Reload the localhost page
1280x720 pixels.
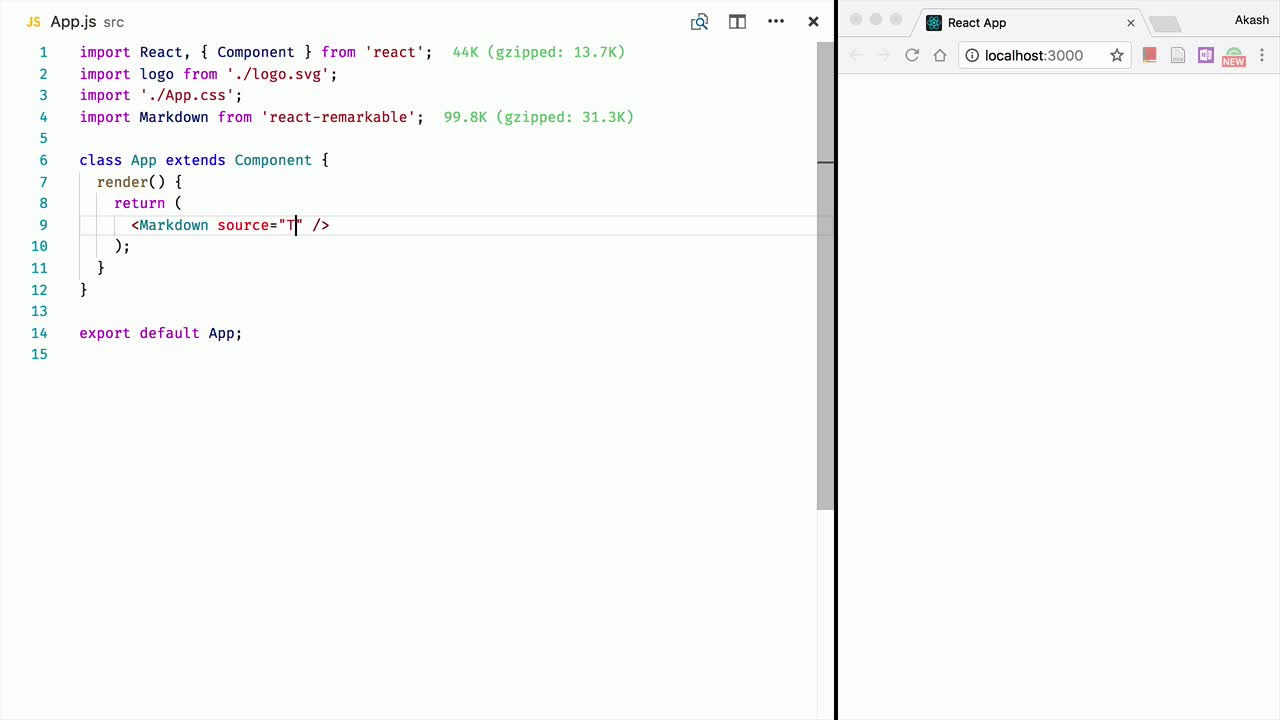[x=912, y=55]
